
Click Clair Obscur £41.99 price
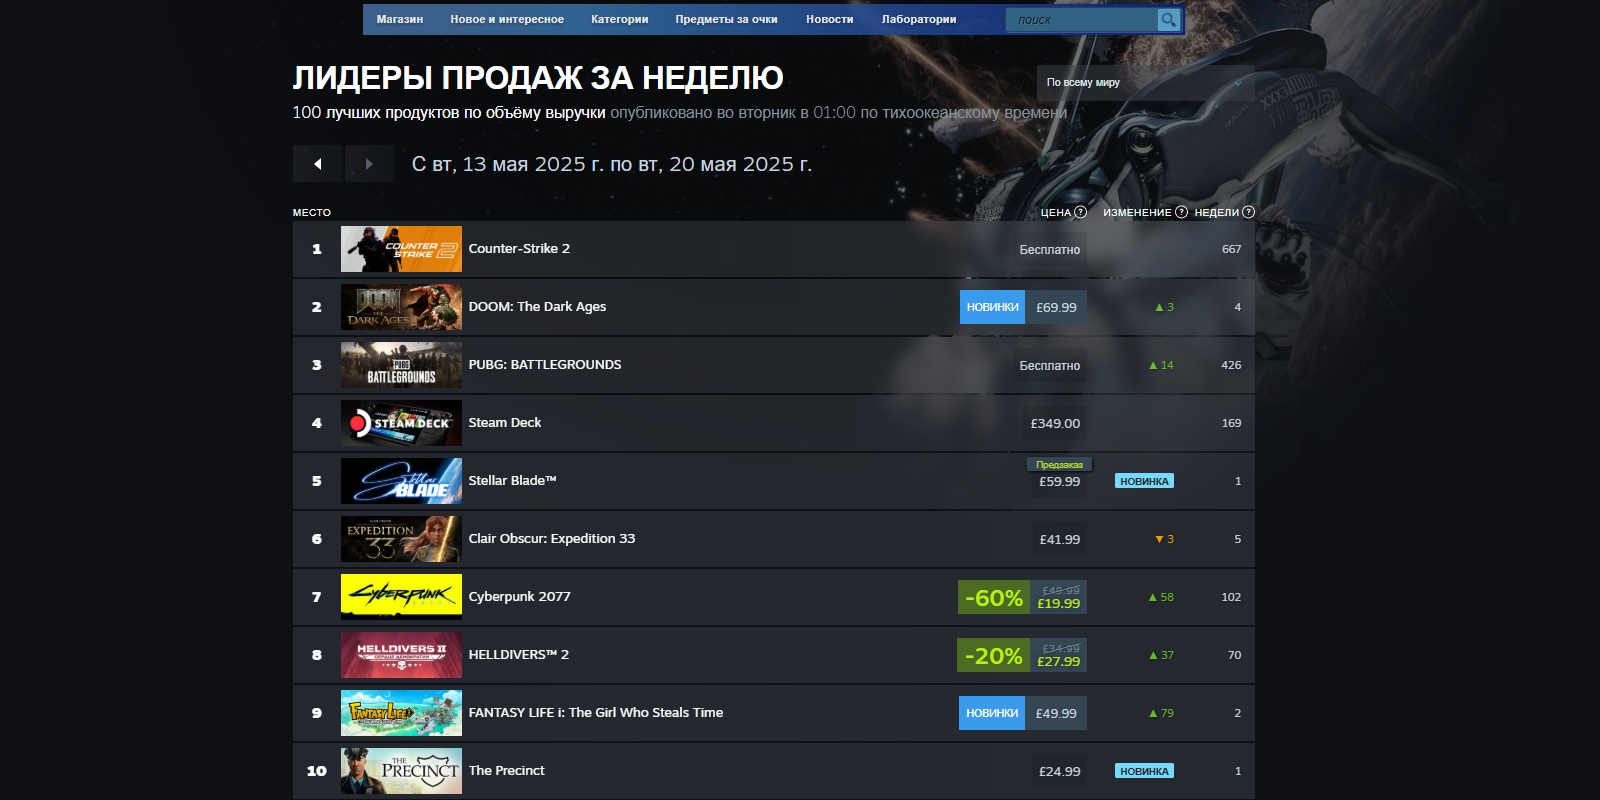(1059, 539)
